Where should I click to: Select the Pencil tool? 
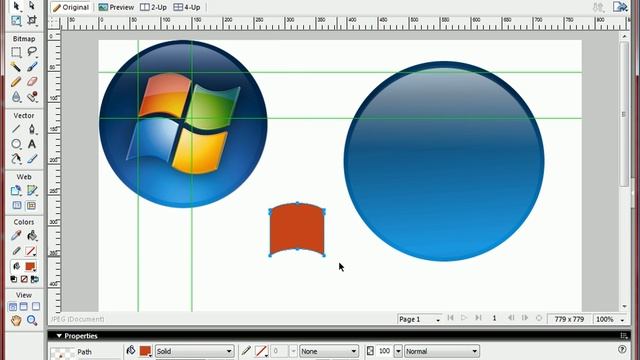tap(16, 82)
